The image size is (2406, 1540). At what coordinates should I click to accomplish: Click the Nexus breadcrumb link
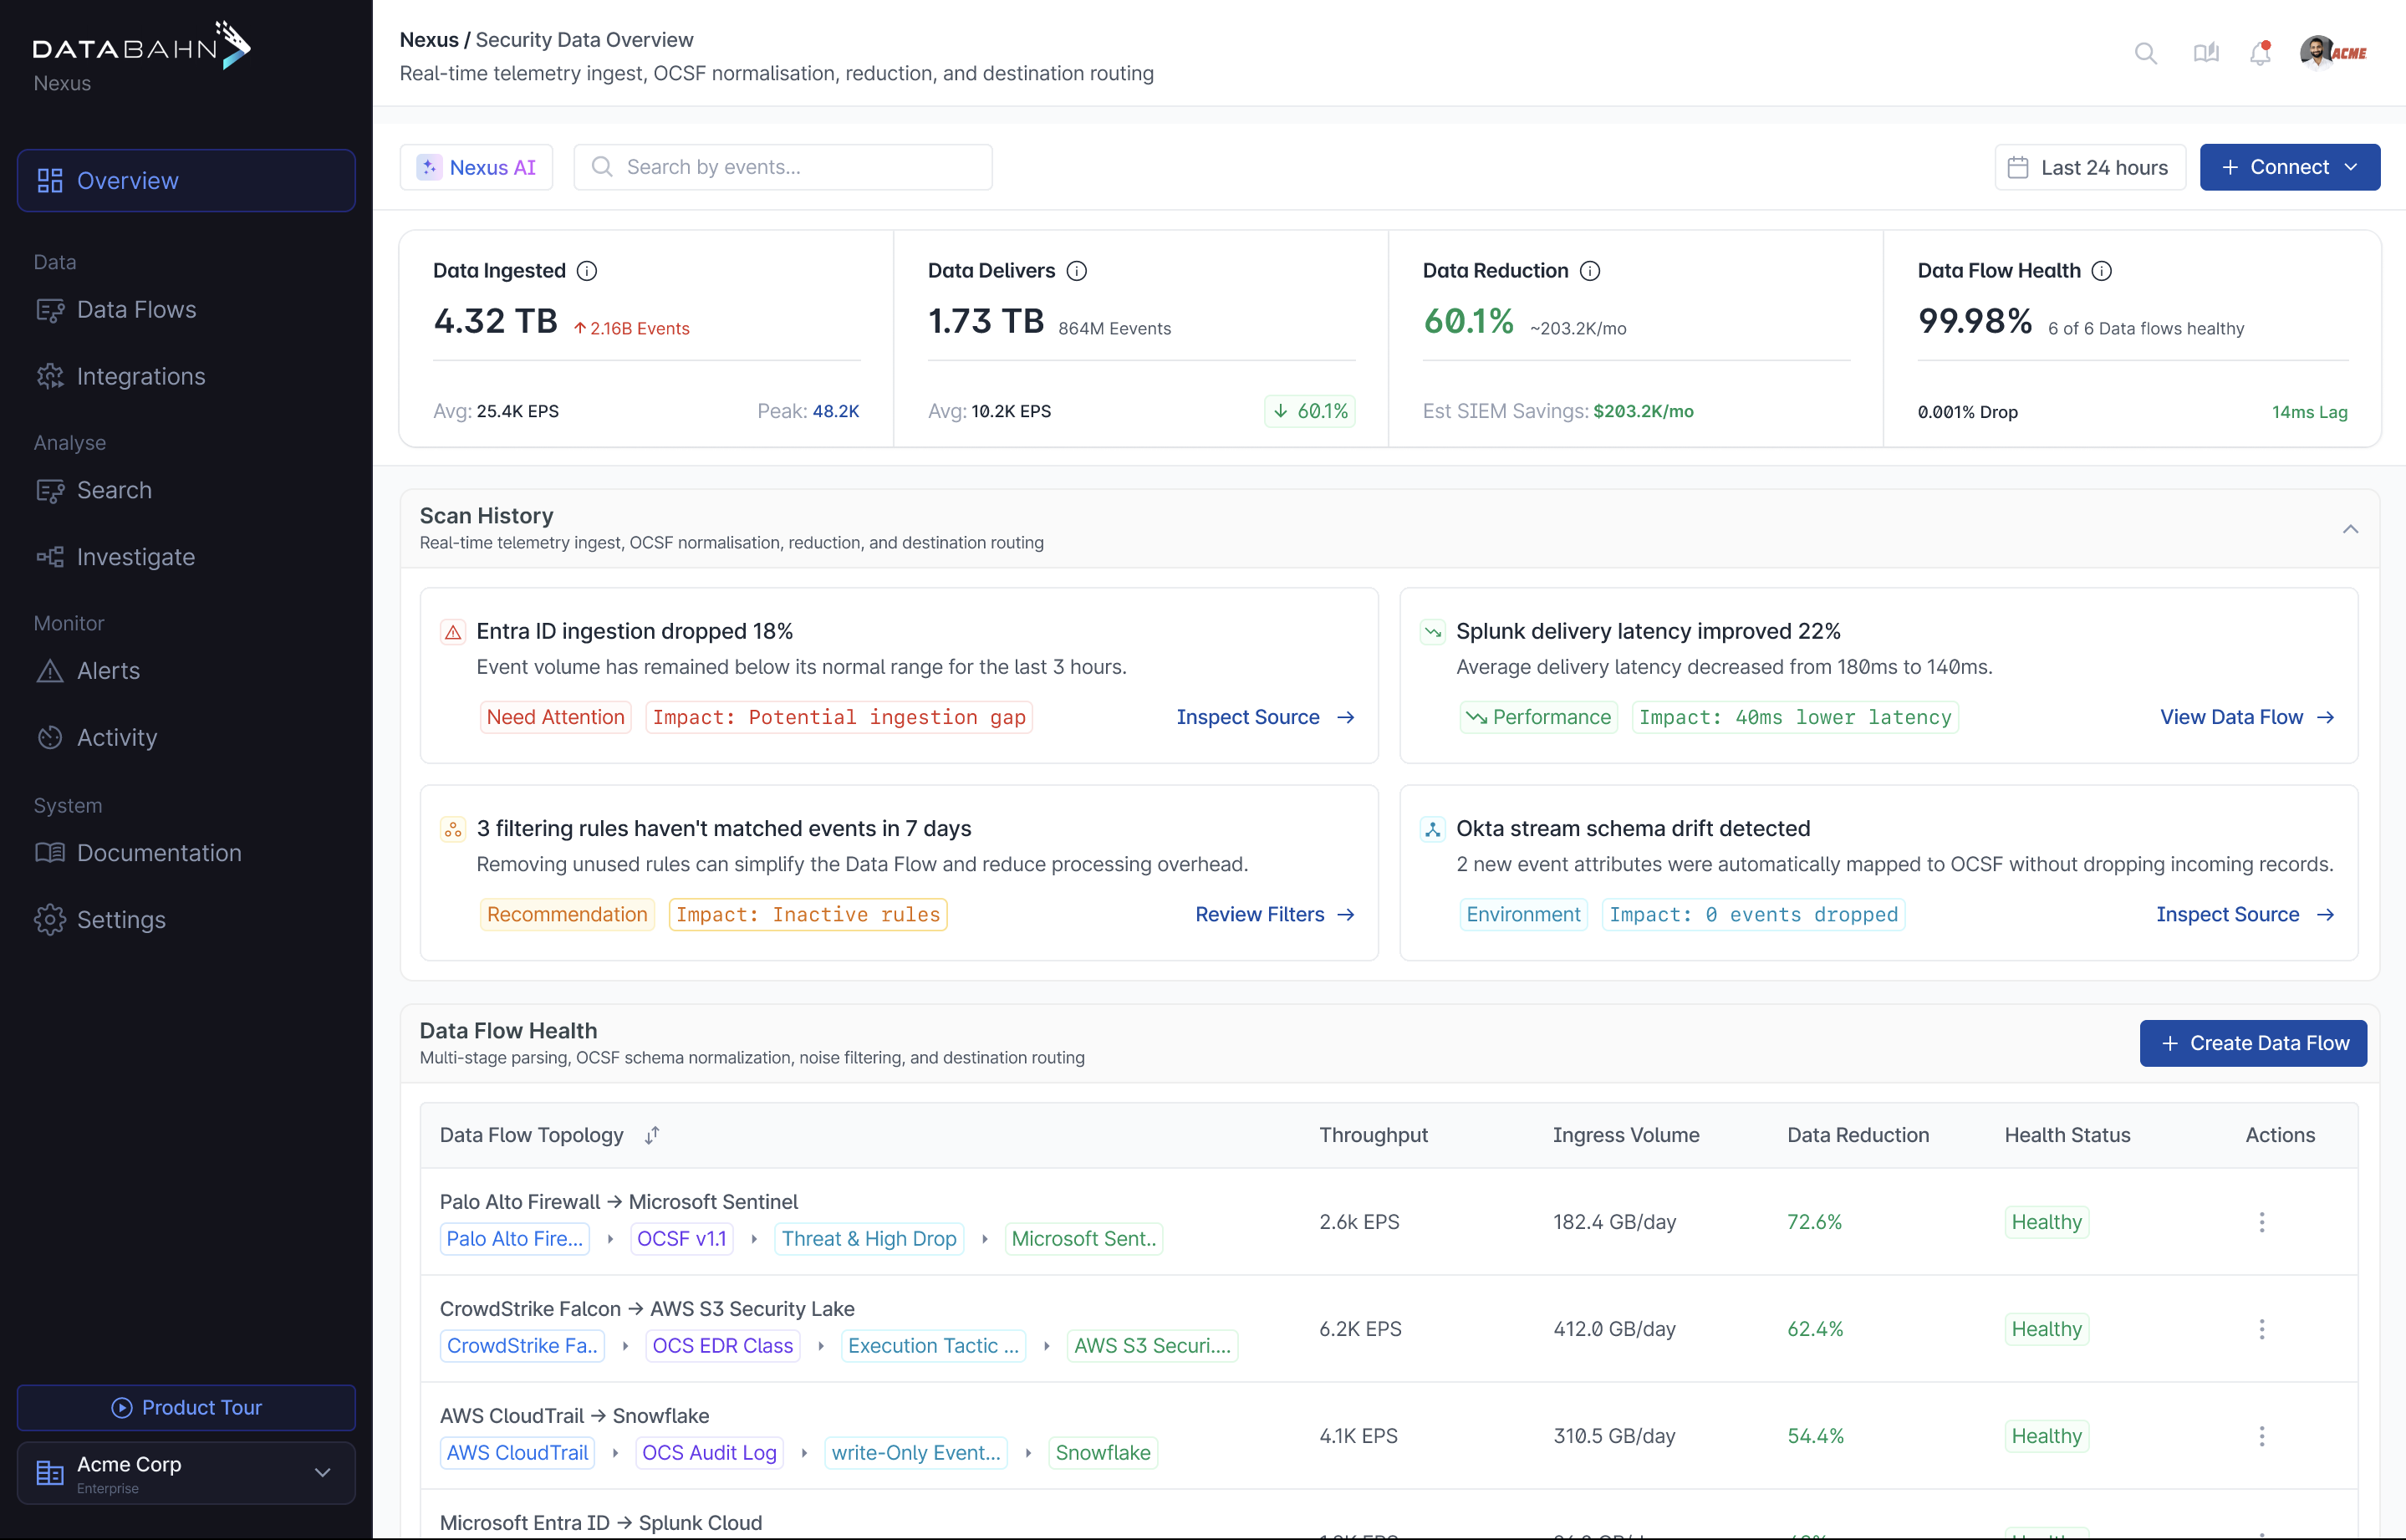[x=429, y=40]
